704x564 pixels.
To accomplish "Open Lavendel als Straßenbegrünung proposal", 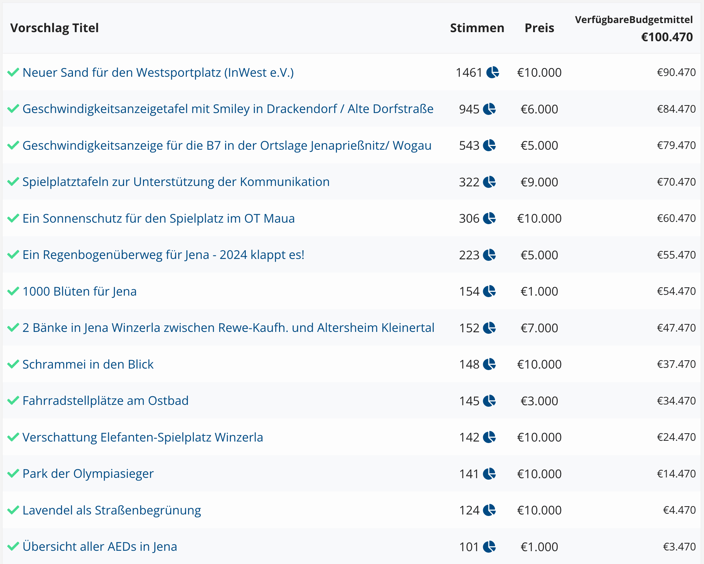I will (112, 511).
